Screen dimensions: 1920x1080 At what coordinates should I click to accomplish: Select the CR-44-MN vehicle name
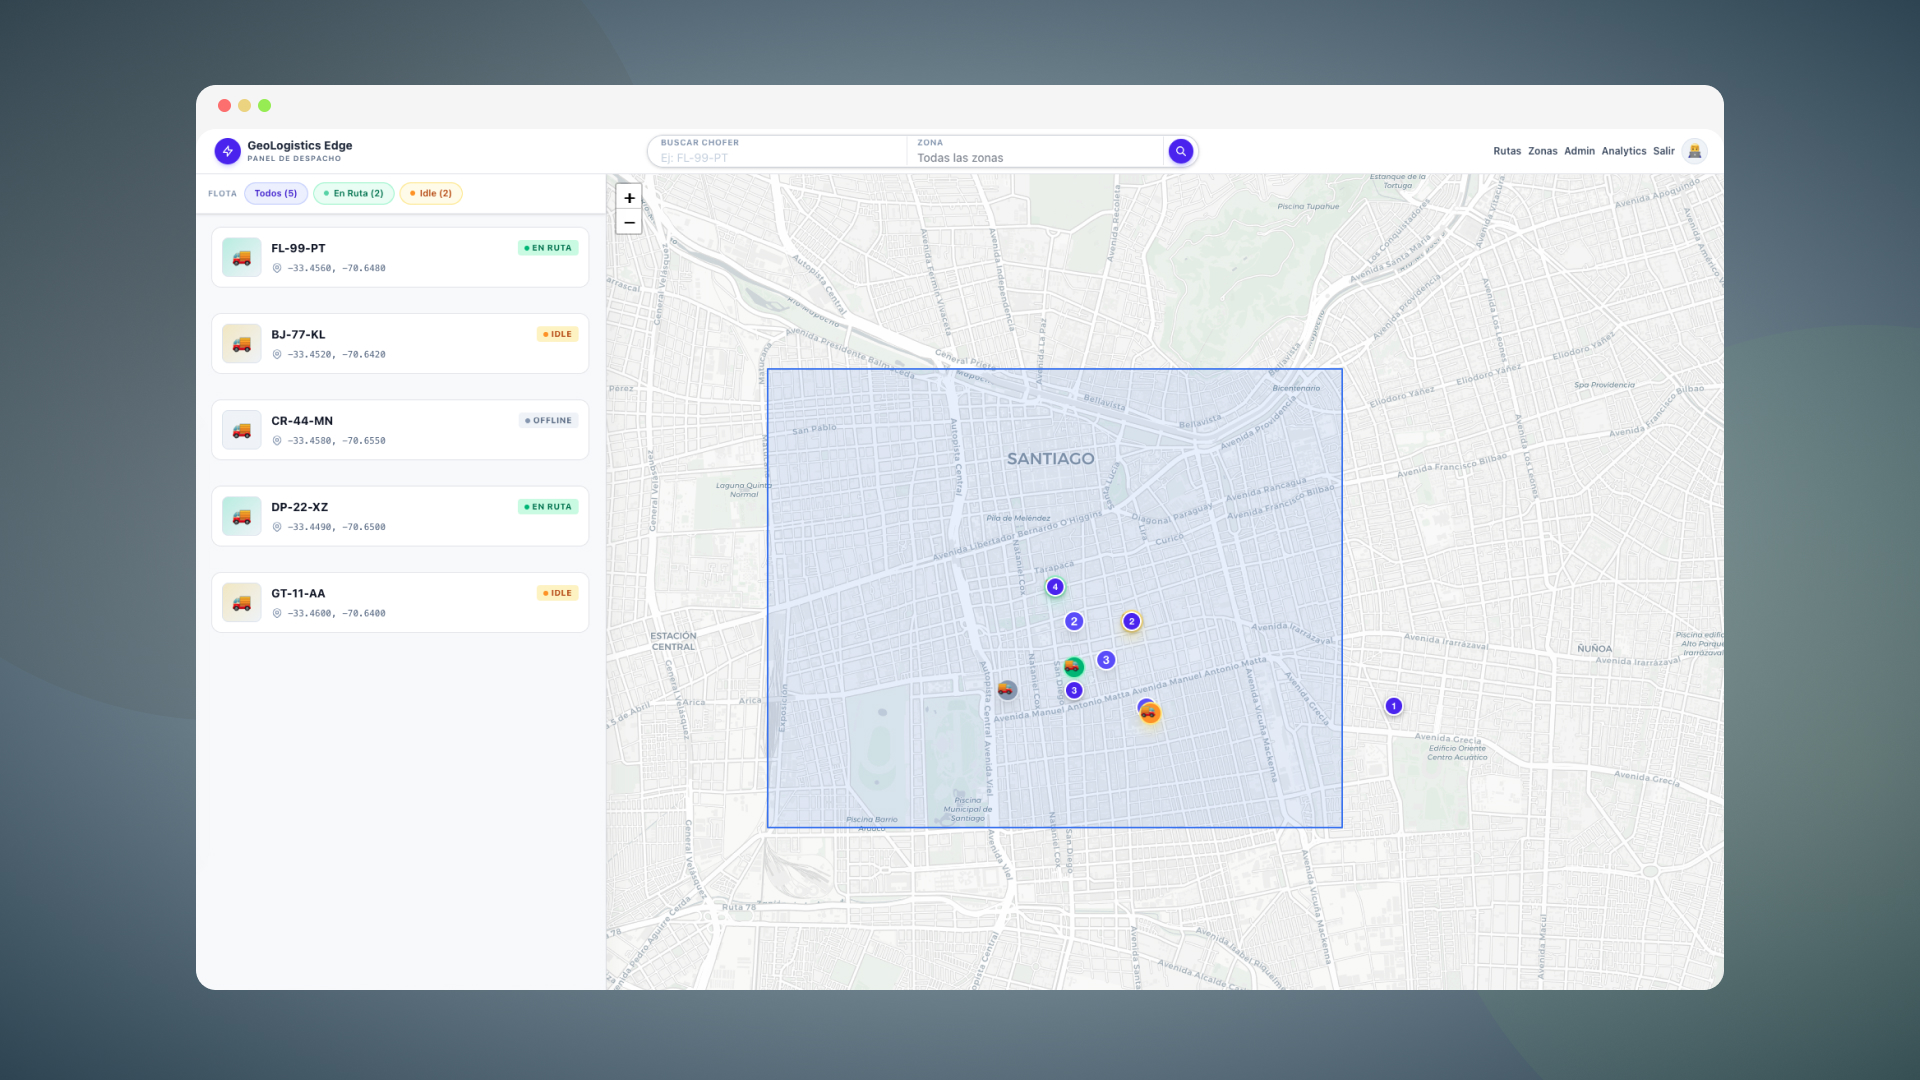pyautogui.click(x=302, y=421)
